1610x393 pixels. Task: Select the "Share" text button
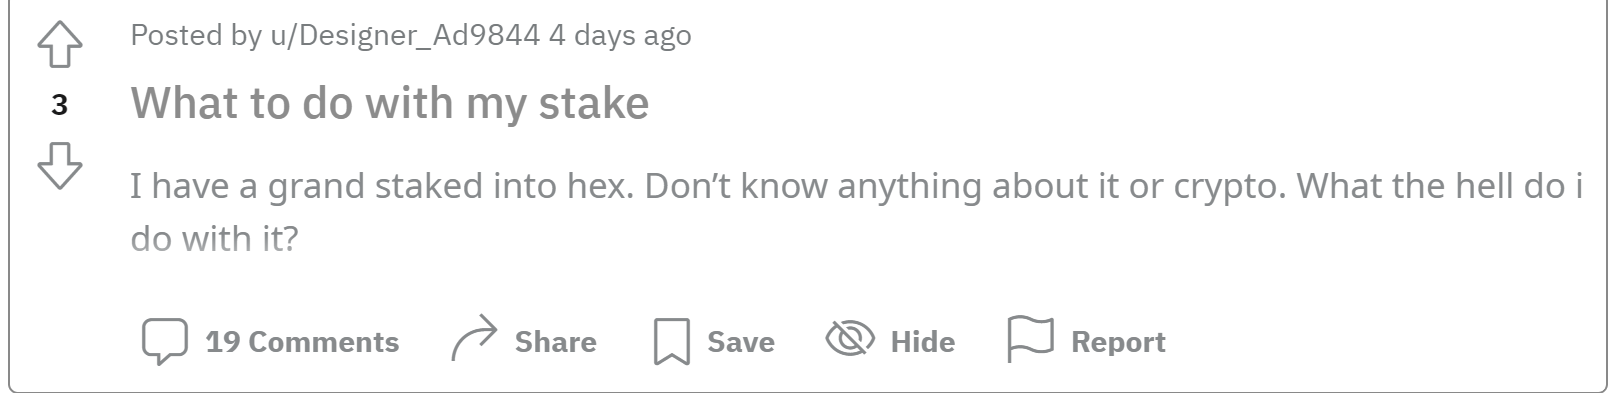point(555,342)
